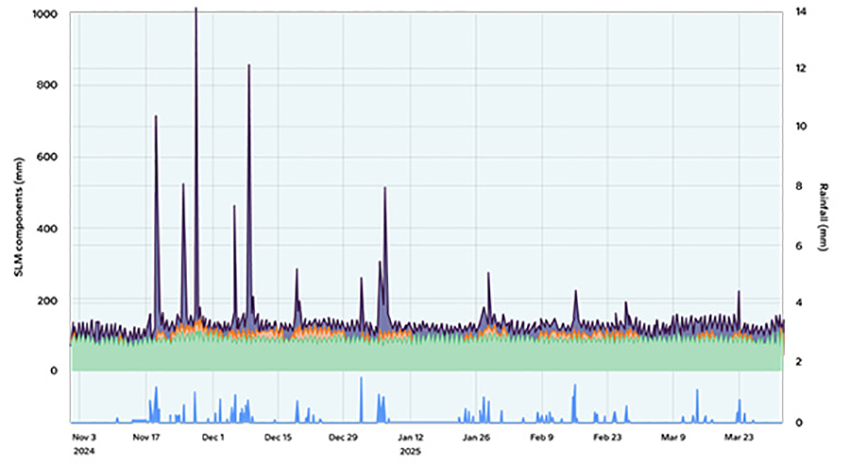Select the early January peak near 500 mm
The width and height of the screenshot is (850, 465).
click(x=385, y=190)
